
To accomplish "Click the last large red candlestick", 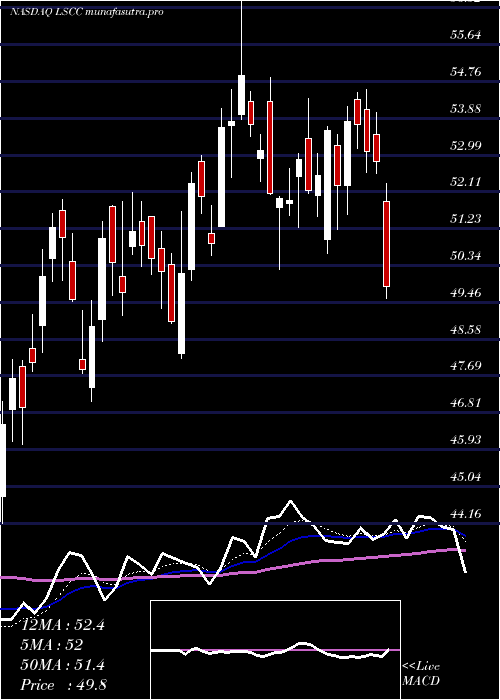I will 387,244.
